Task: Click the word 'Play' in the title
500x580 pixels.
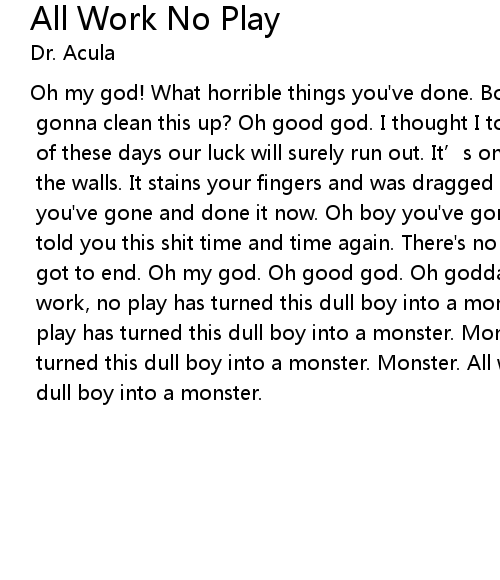Action: 250,20
